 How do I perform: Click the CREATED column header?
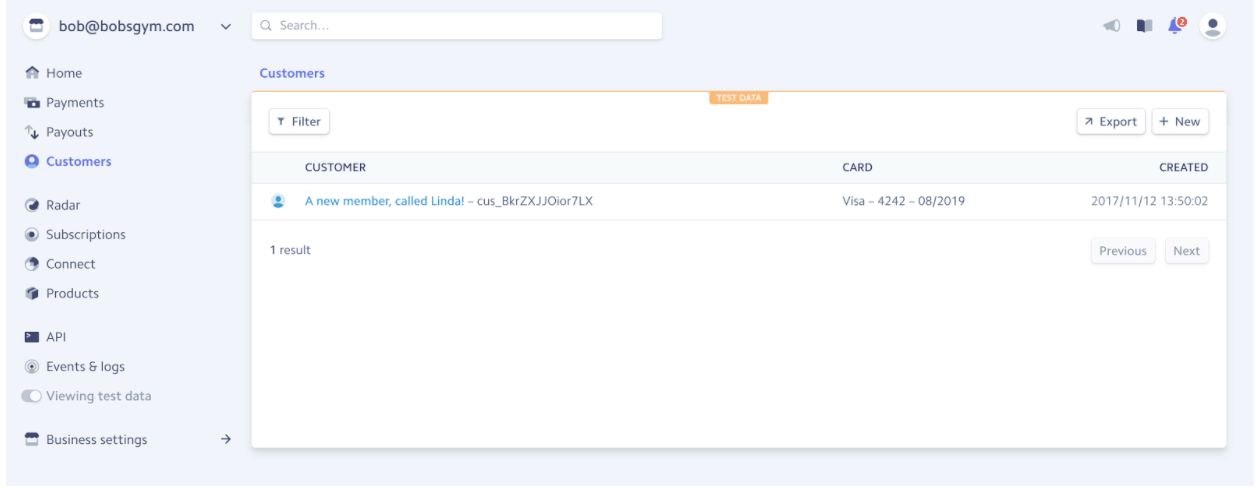1183,167
